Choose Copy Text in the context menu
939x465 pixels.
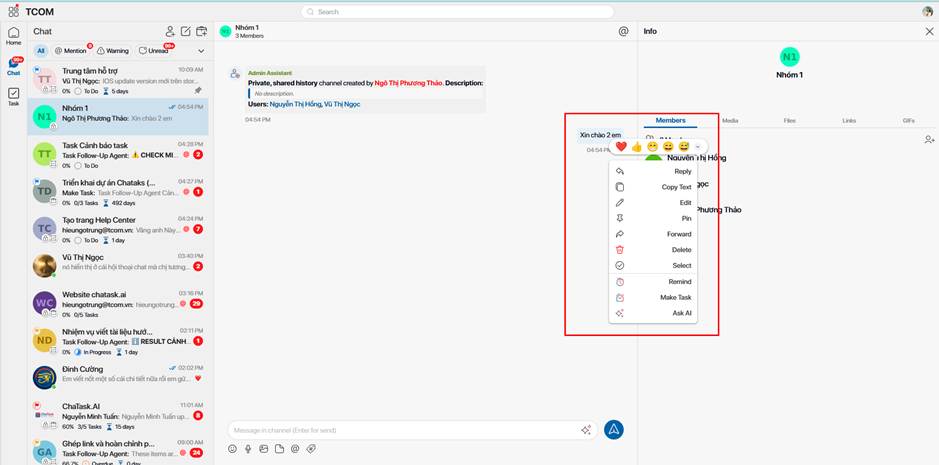coord(653,187)
